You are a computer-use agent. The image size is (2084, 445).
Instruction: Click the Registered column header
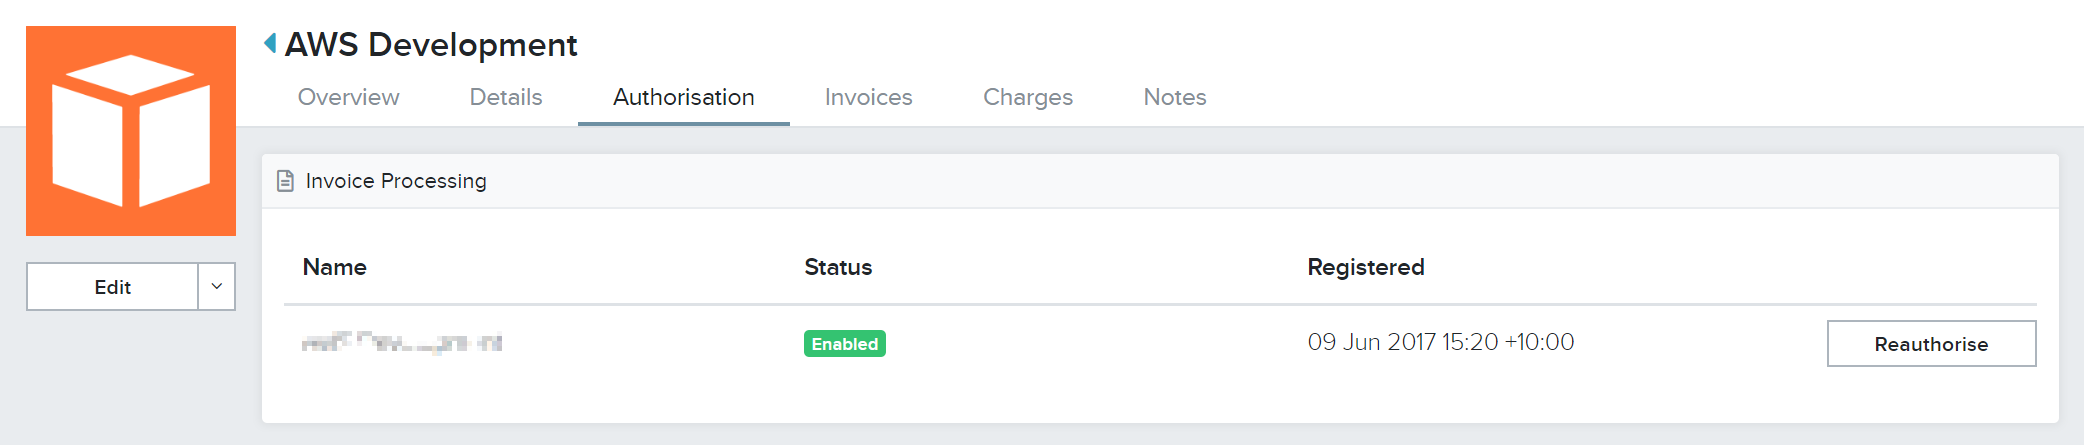click(x=1366, y=267)
